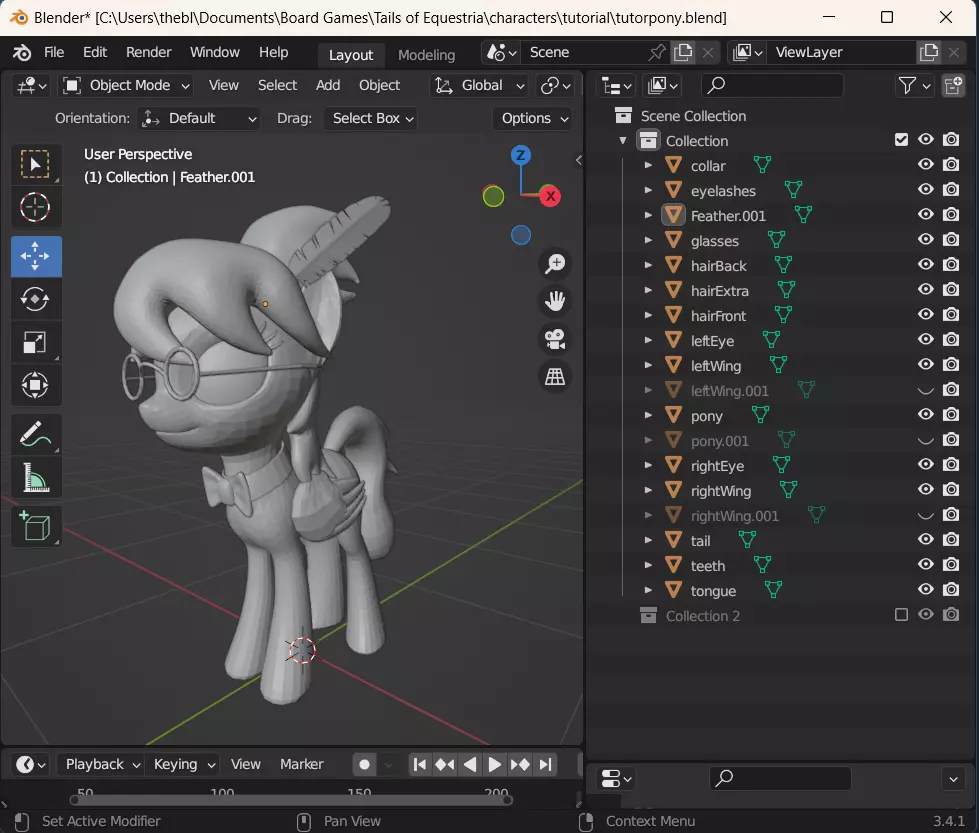
Task: Enable Collection 2 checkbox
Action: (x=902, y=615)
